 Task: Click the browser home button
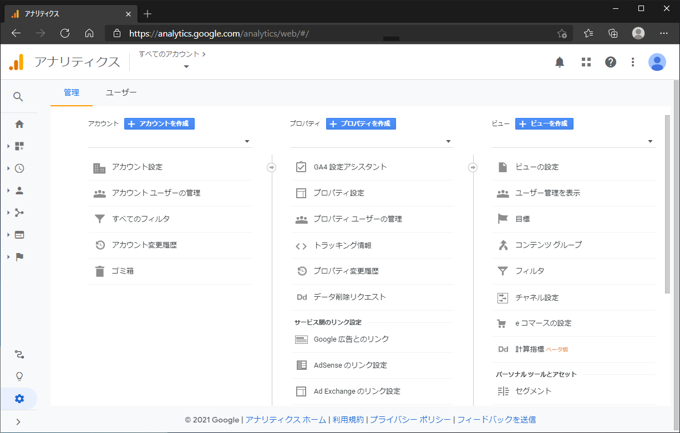point(89,33)
